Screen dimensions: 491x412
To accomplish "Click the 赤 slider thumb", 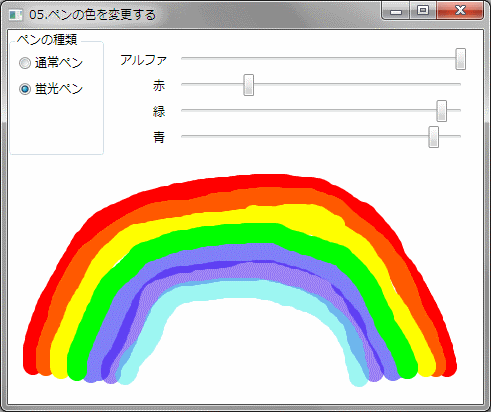I will (248, 85).
